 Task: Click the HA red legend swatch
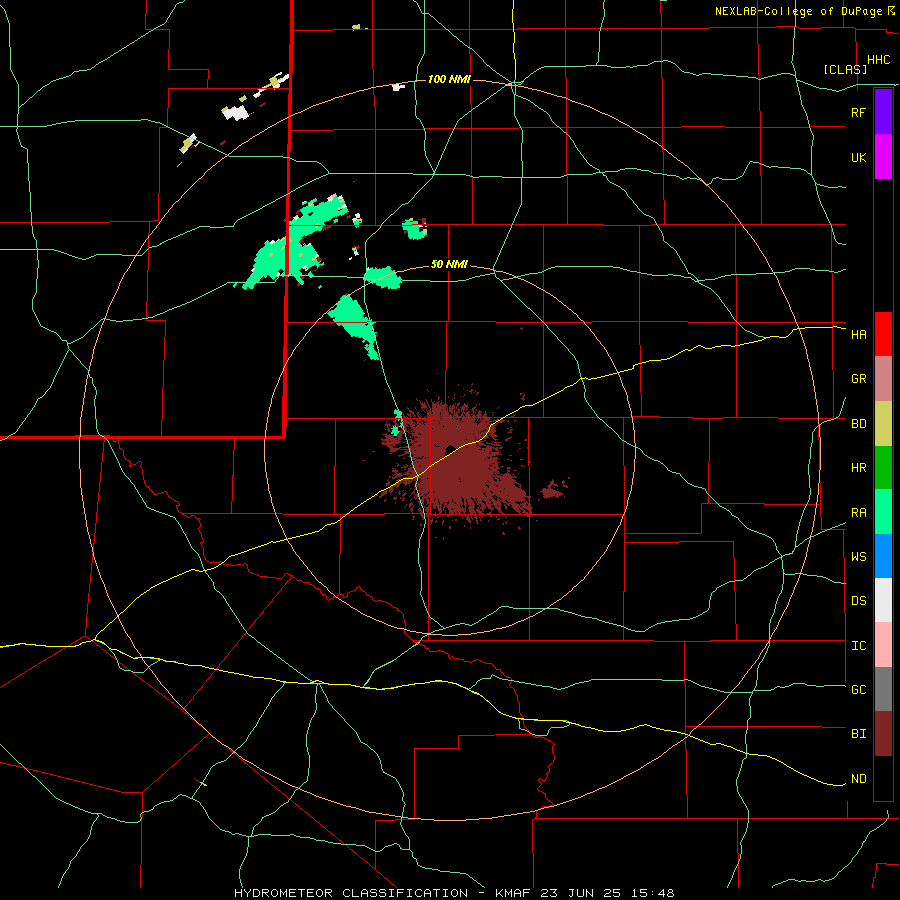[x=883, y=334]
